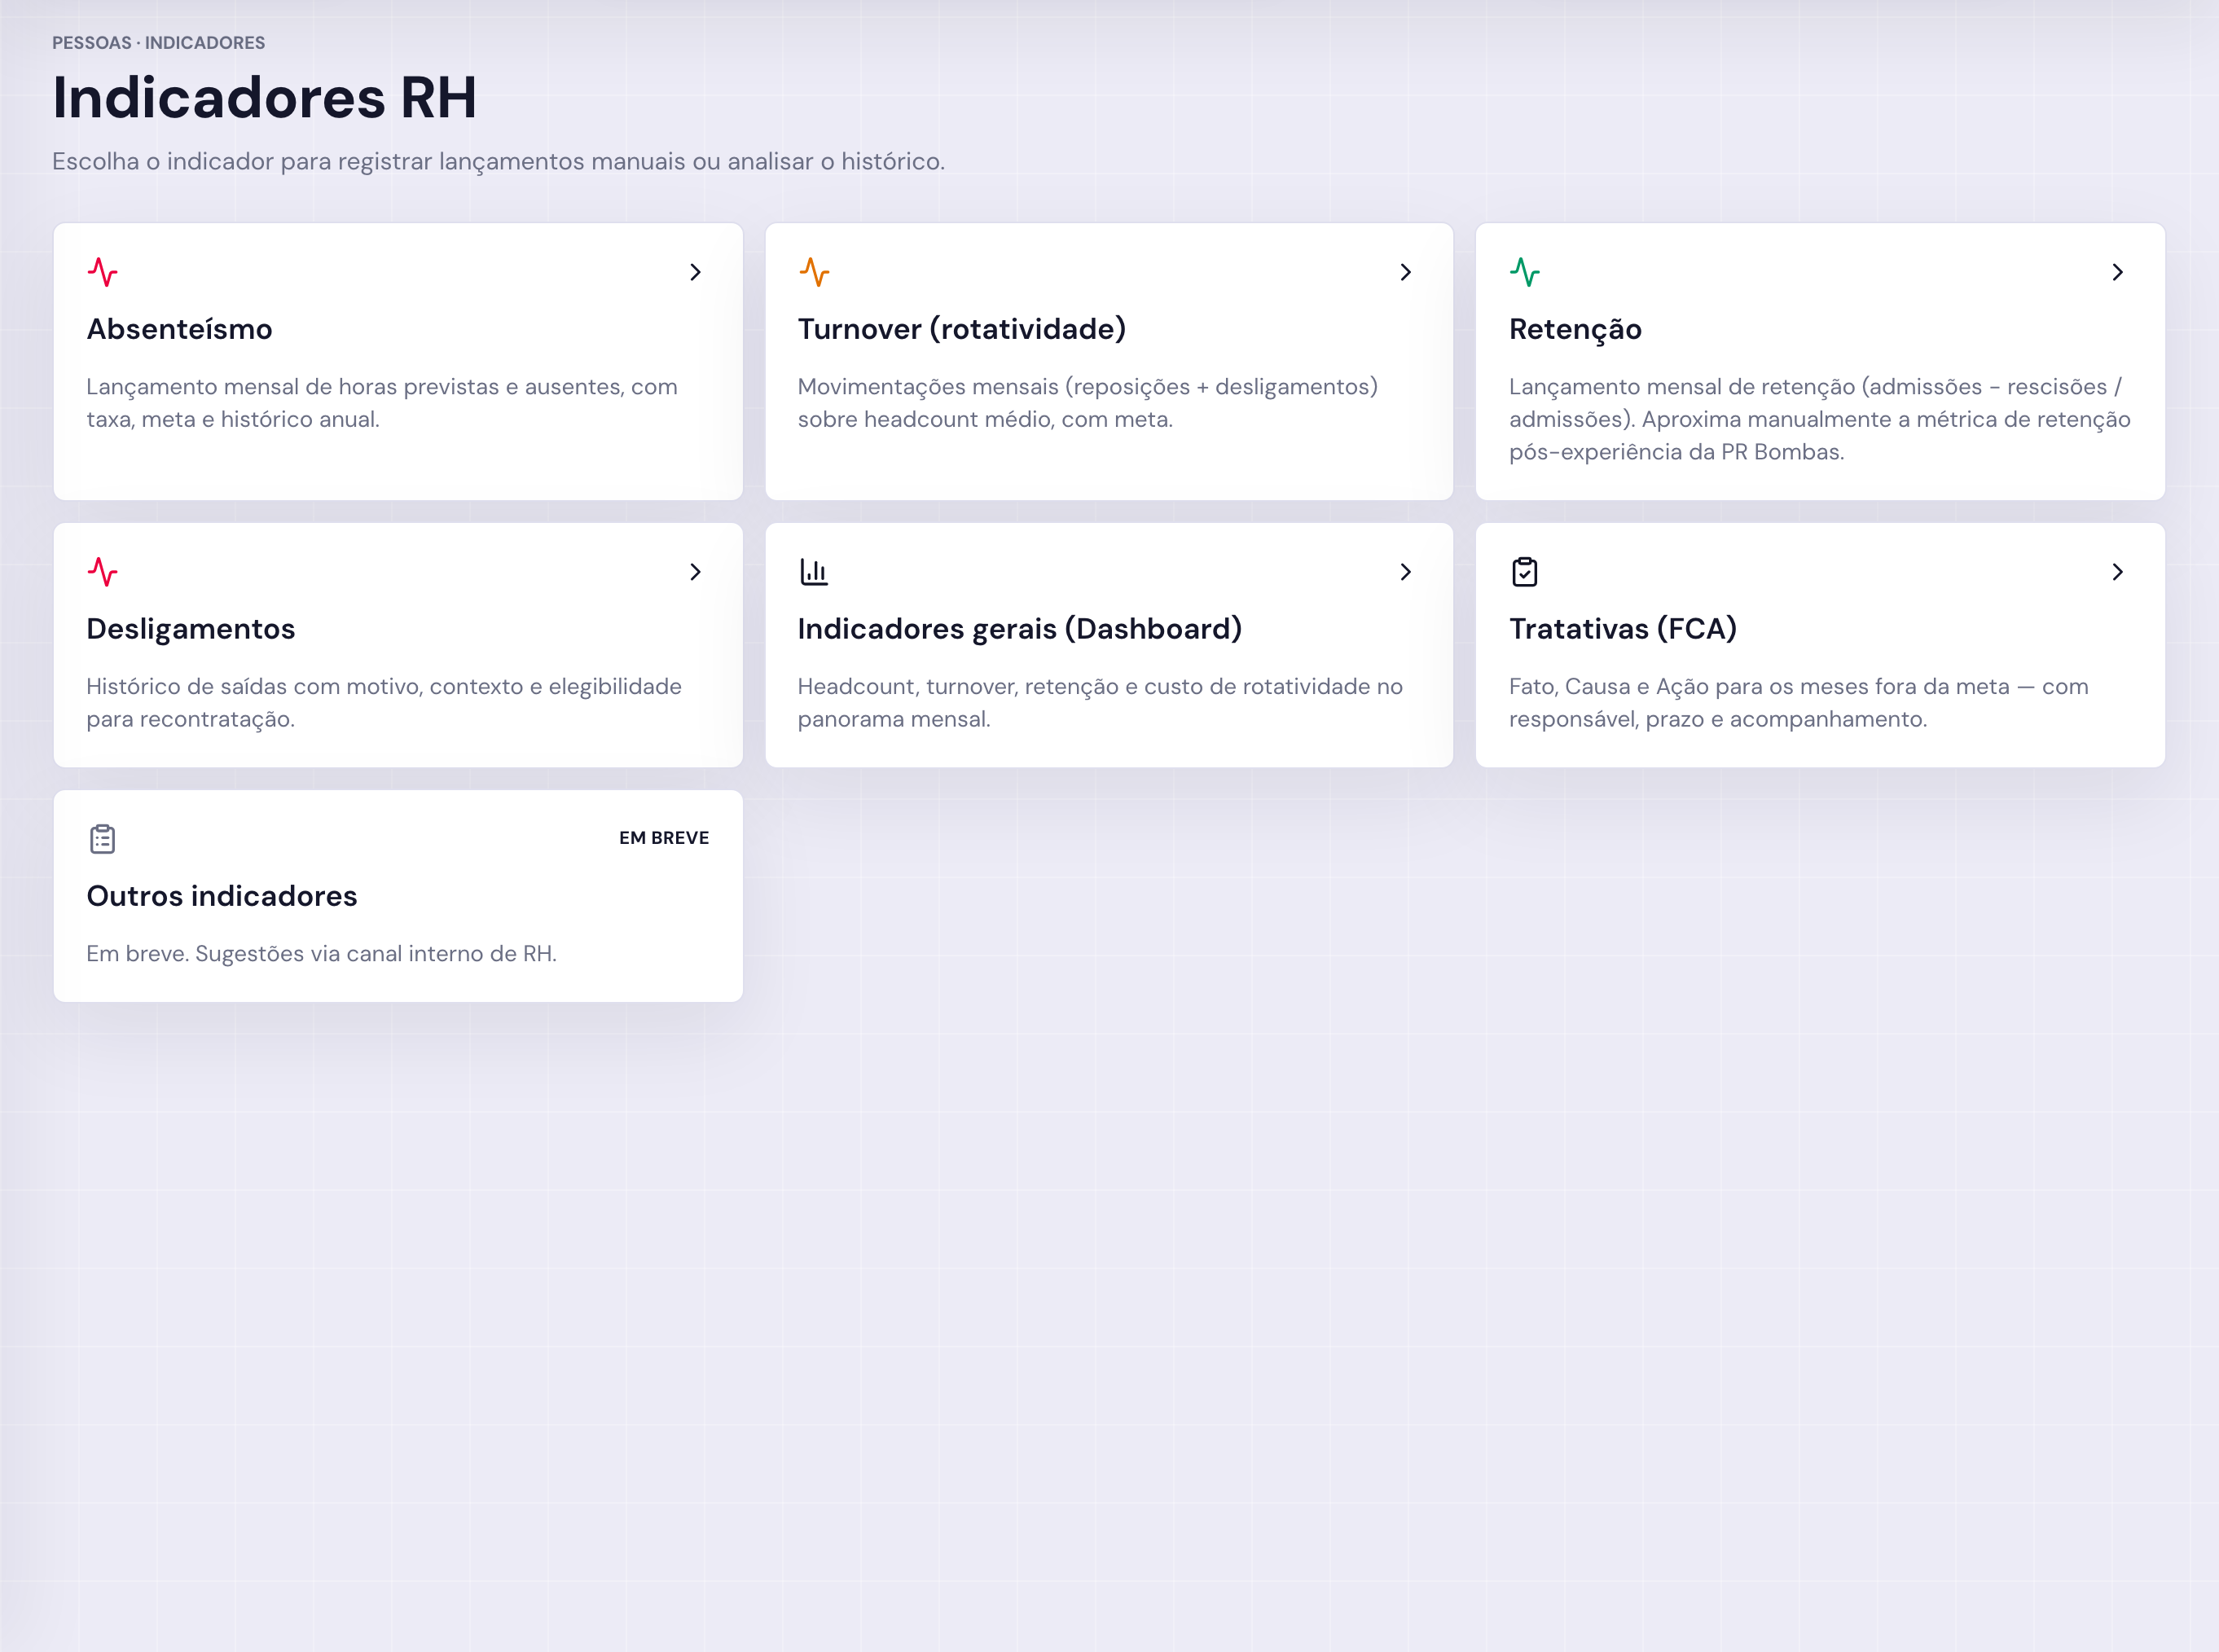Open Indicadores gerais via its chevron arrow
This screenshot has height=1652, width=2219.
1405,572
